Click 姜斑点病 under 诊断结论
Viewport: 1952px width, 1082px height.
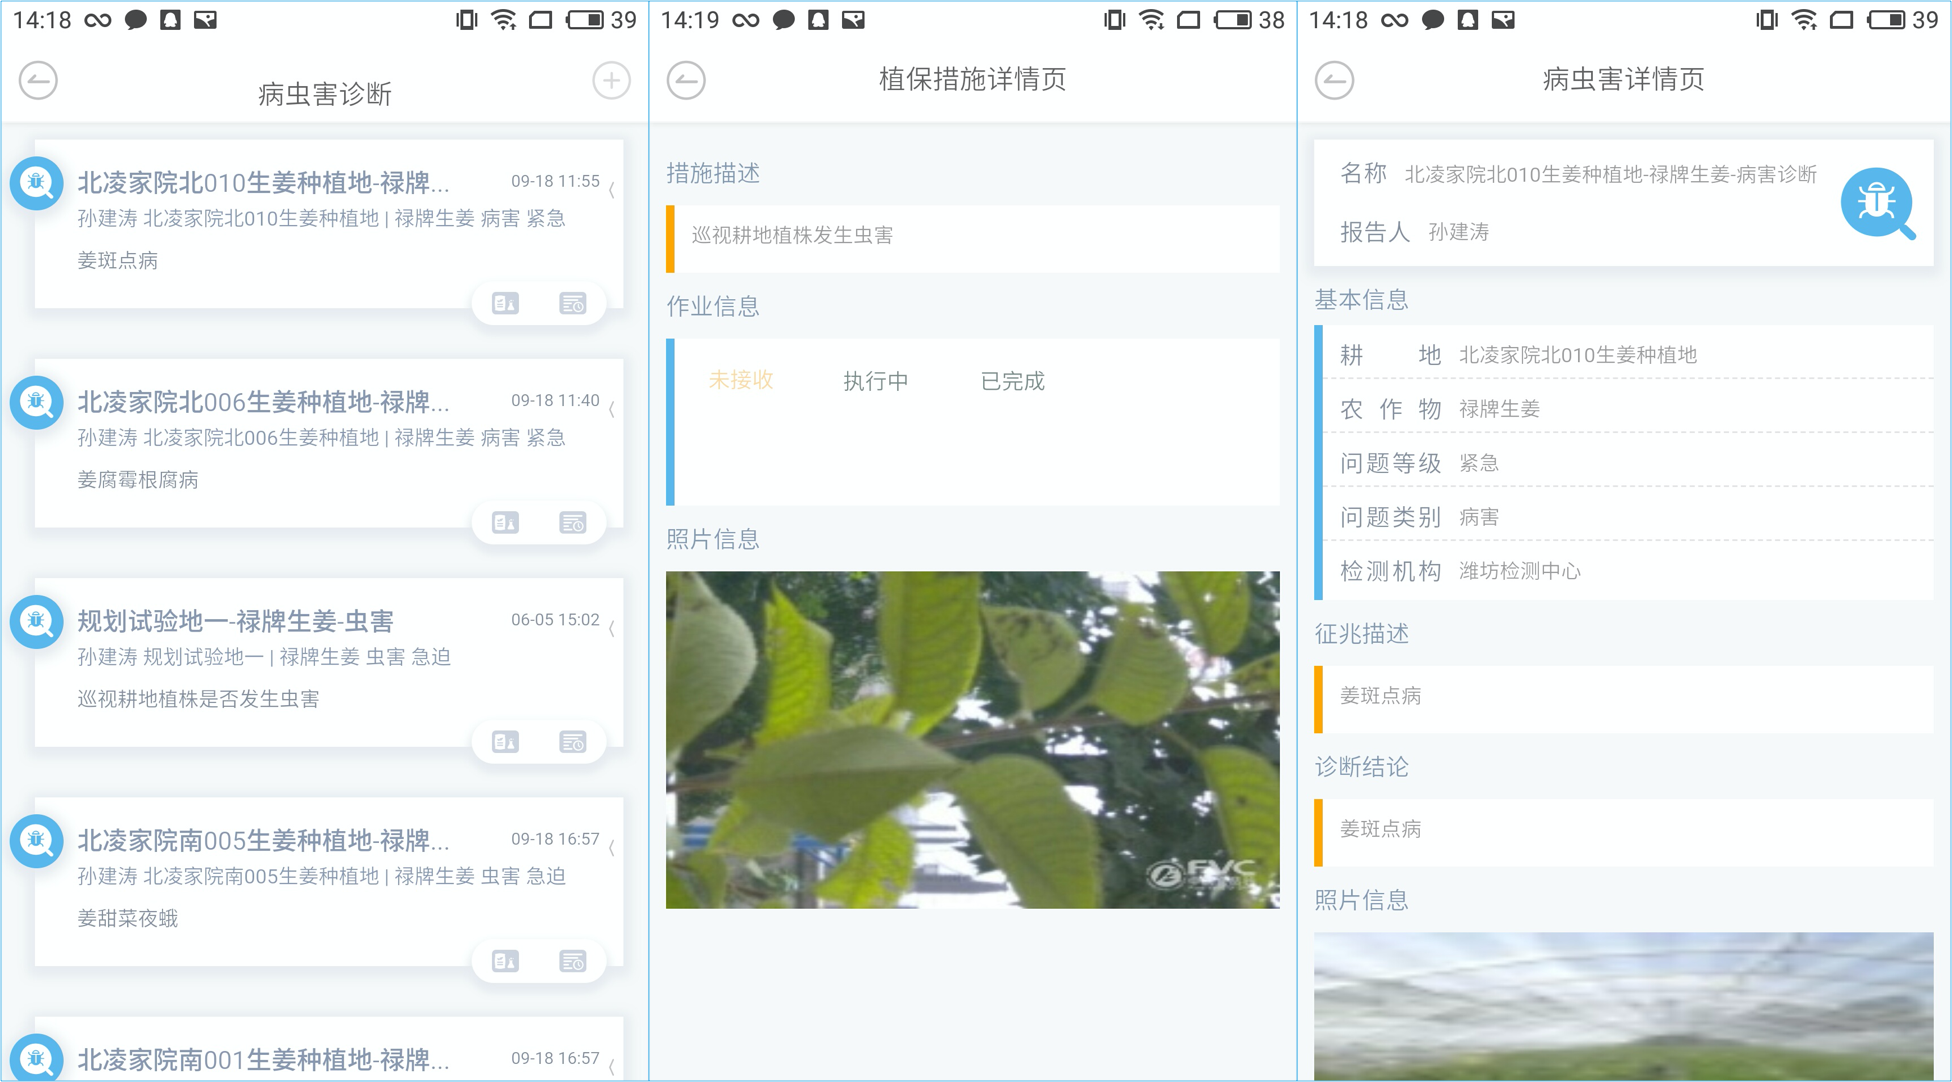pyautogui.click(x=1381, y=829)
